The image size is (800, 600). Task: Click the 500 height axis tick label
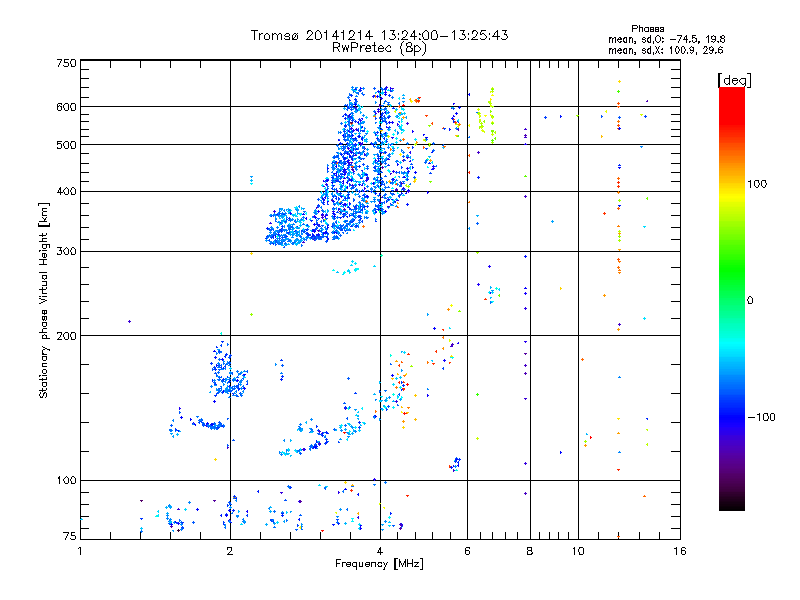[x=66, y=145]
